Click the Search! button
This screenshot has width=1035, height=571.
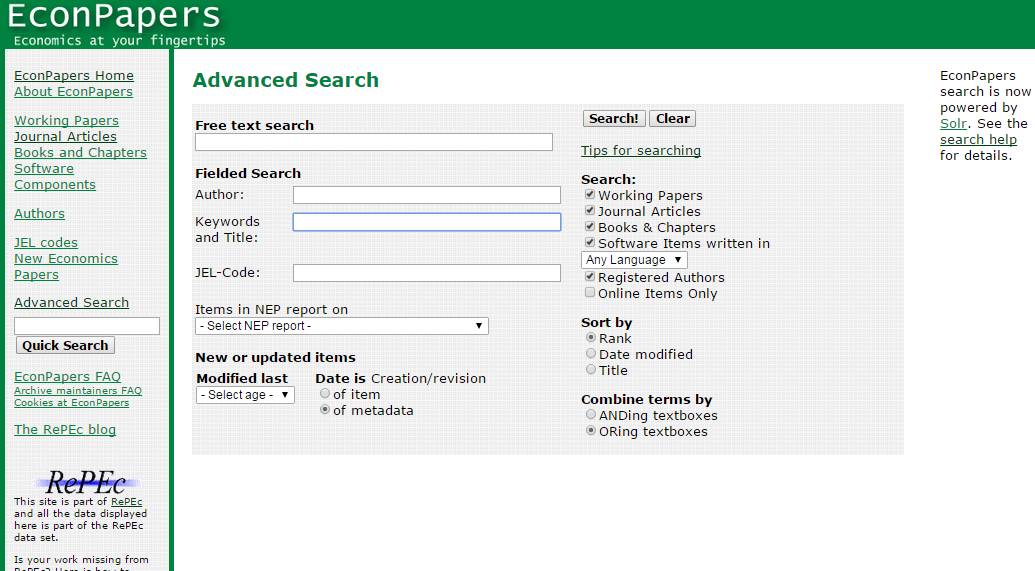[614, 119]
